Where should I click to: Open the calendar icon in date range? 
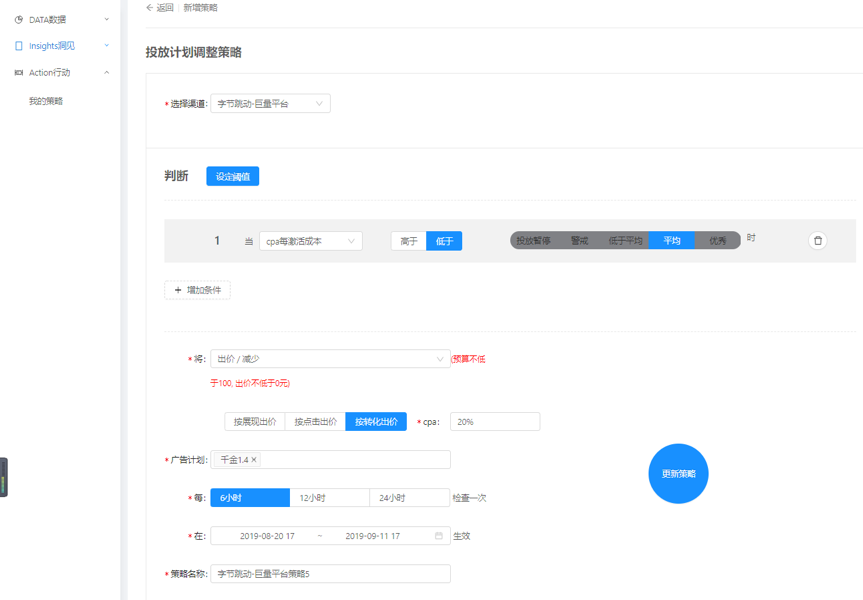coord(438,536)
